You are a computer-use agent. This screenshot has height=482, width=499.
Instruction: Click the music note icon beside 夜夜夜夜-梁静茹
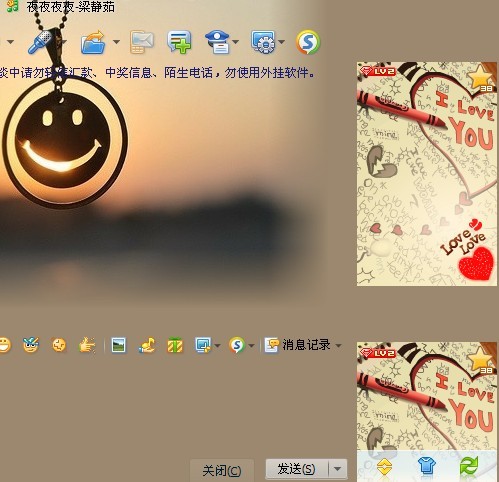[x=13, y=5]
